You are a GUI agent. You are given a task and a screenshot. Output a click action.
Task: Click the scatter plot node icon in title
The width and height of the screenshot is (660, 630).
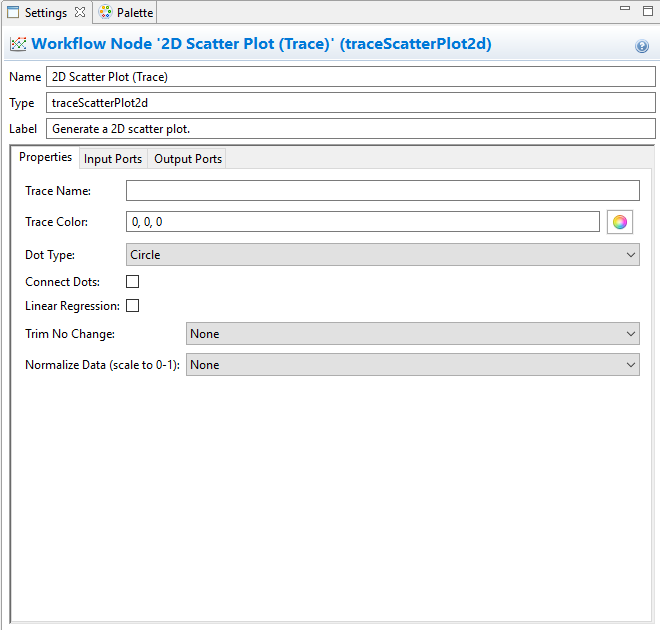click(18, 44)
